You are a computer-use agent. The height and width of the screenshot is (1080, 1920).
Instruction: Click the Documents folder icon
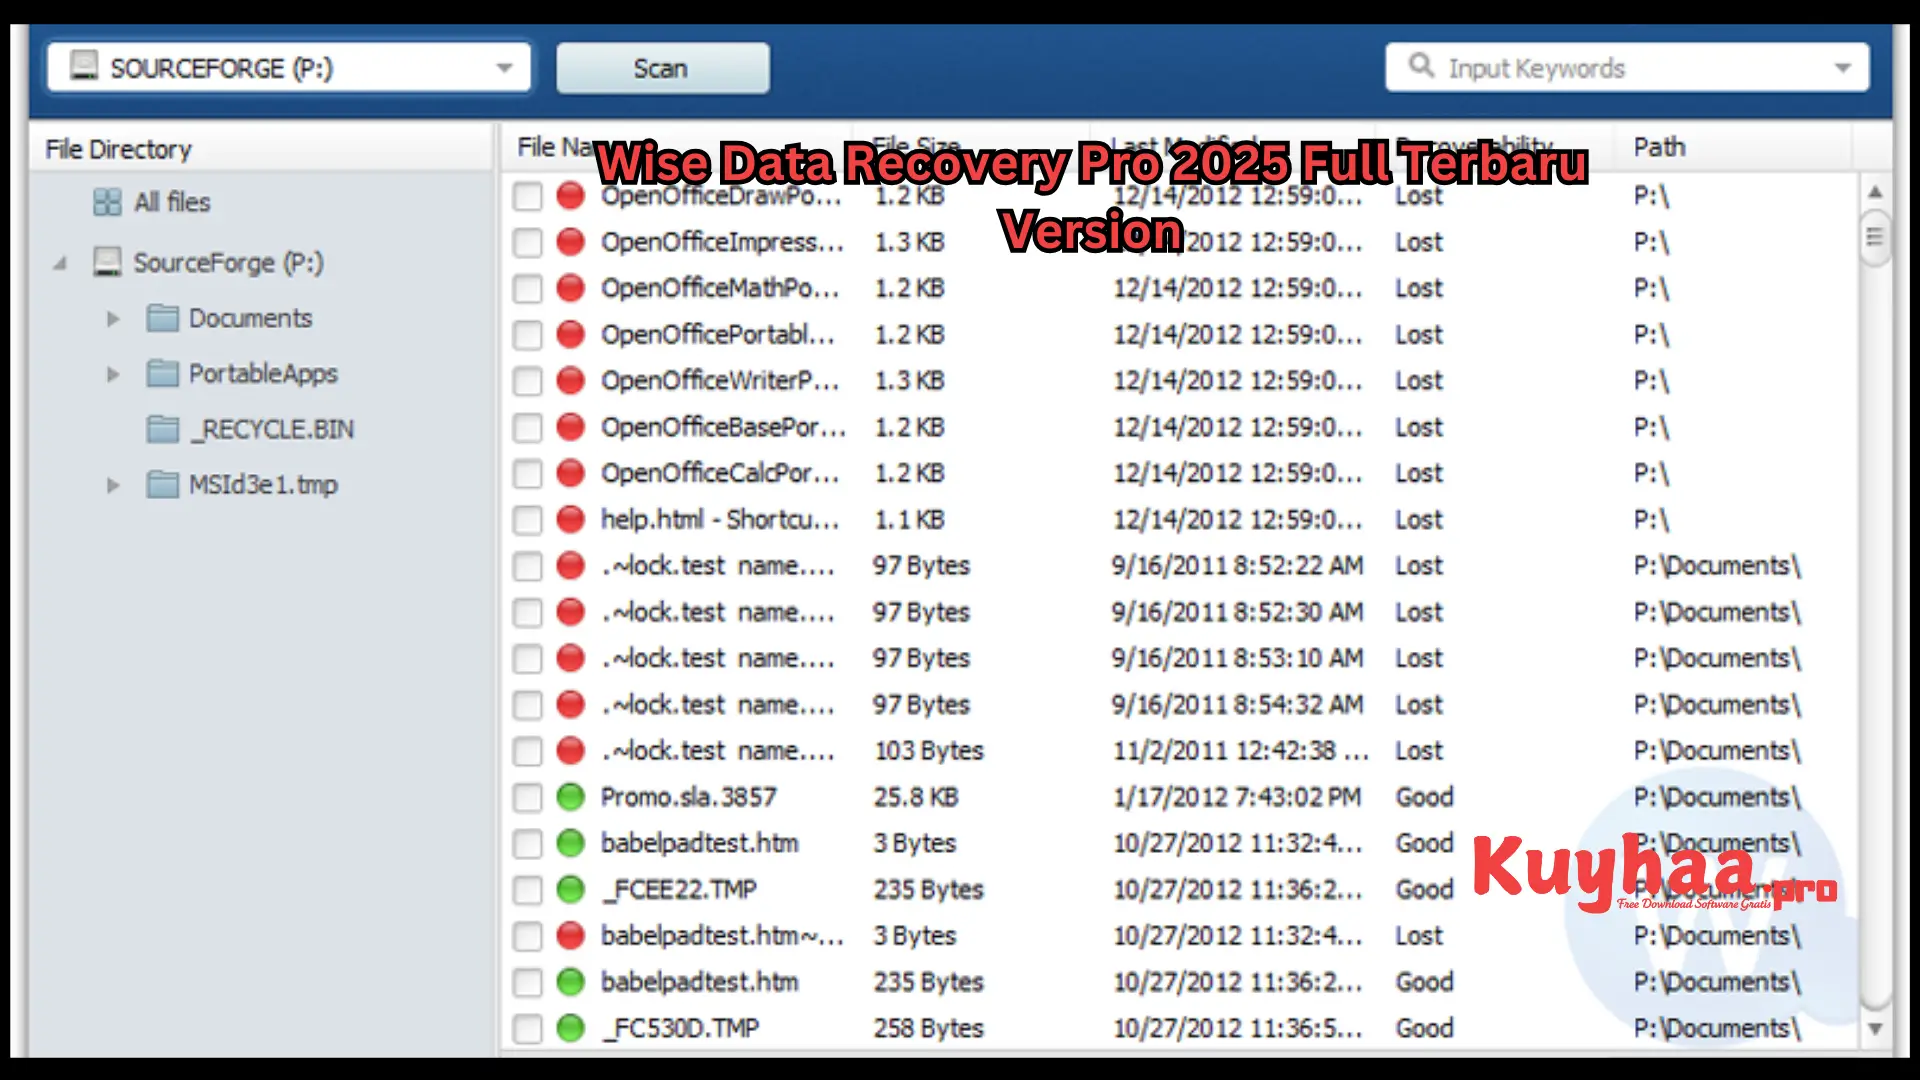(162, 318)
